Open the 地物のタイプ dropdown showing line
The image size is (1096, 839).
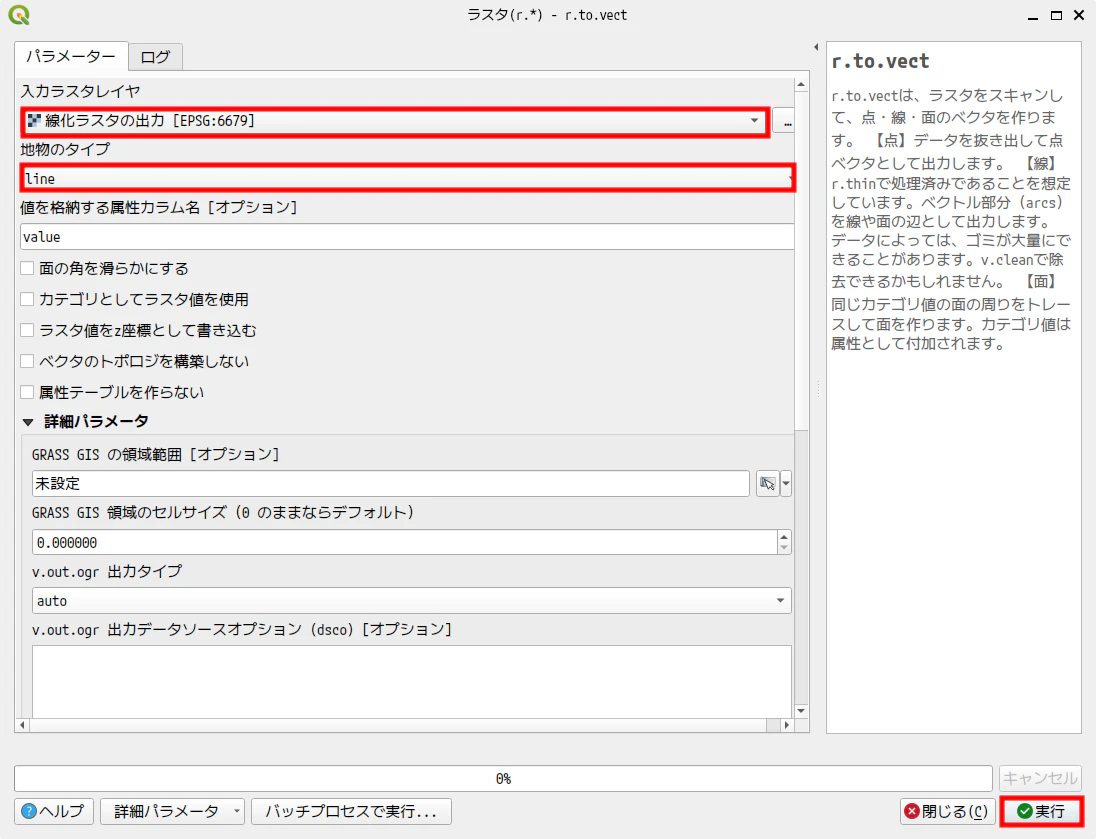click(408, 178)
